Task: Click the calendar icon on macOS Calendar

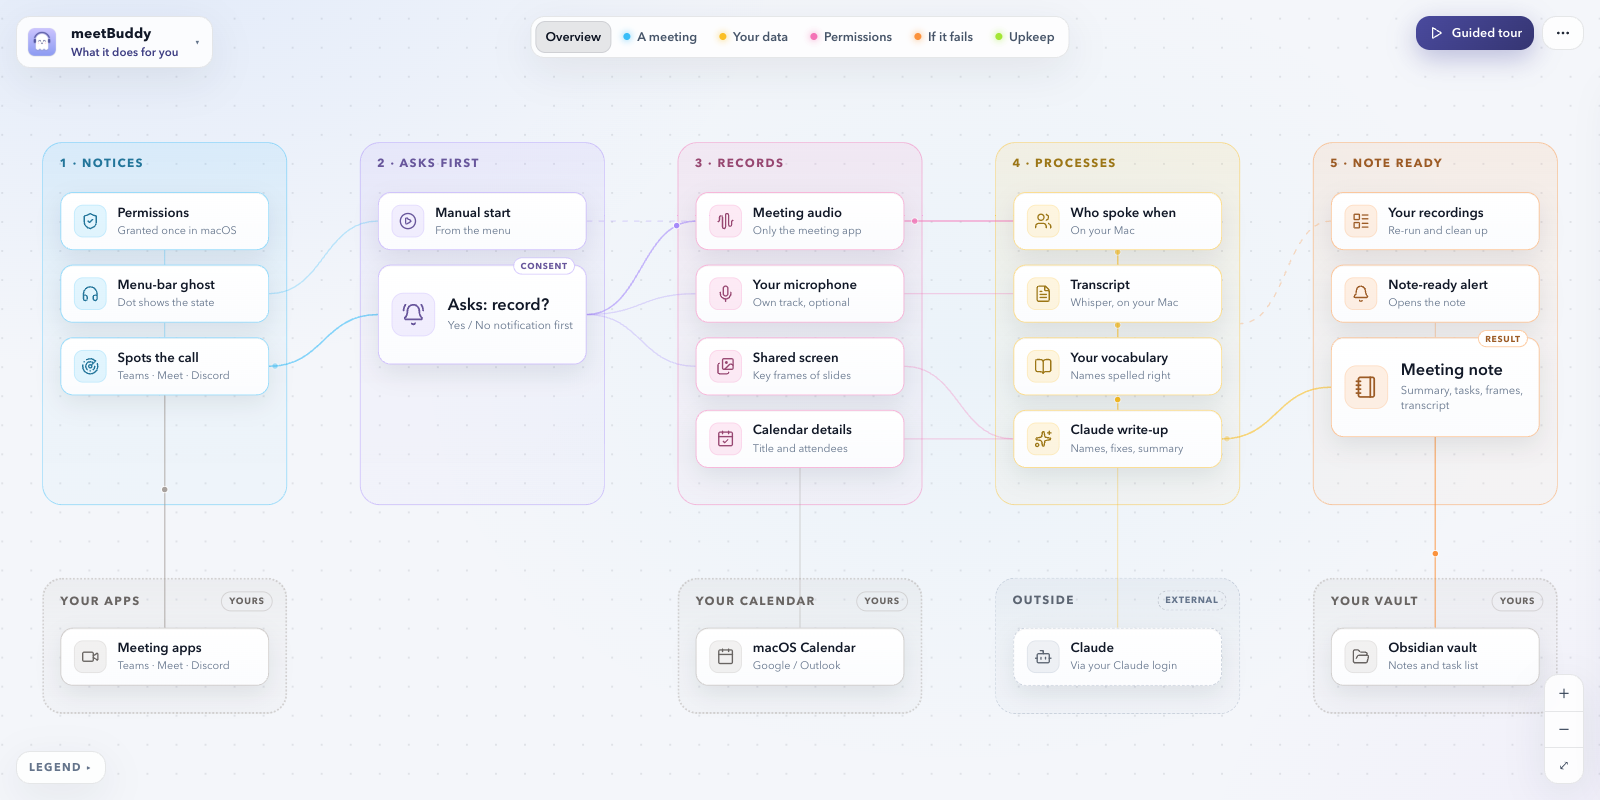Action: (726, 657)
